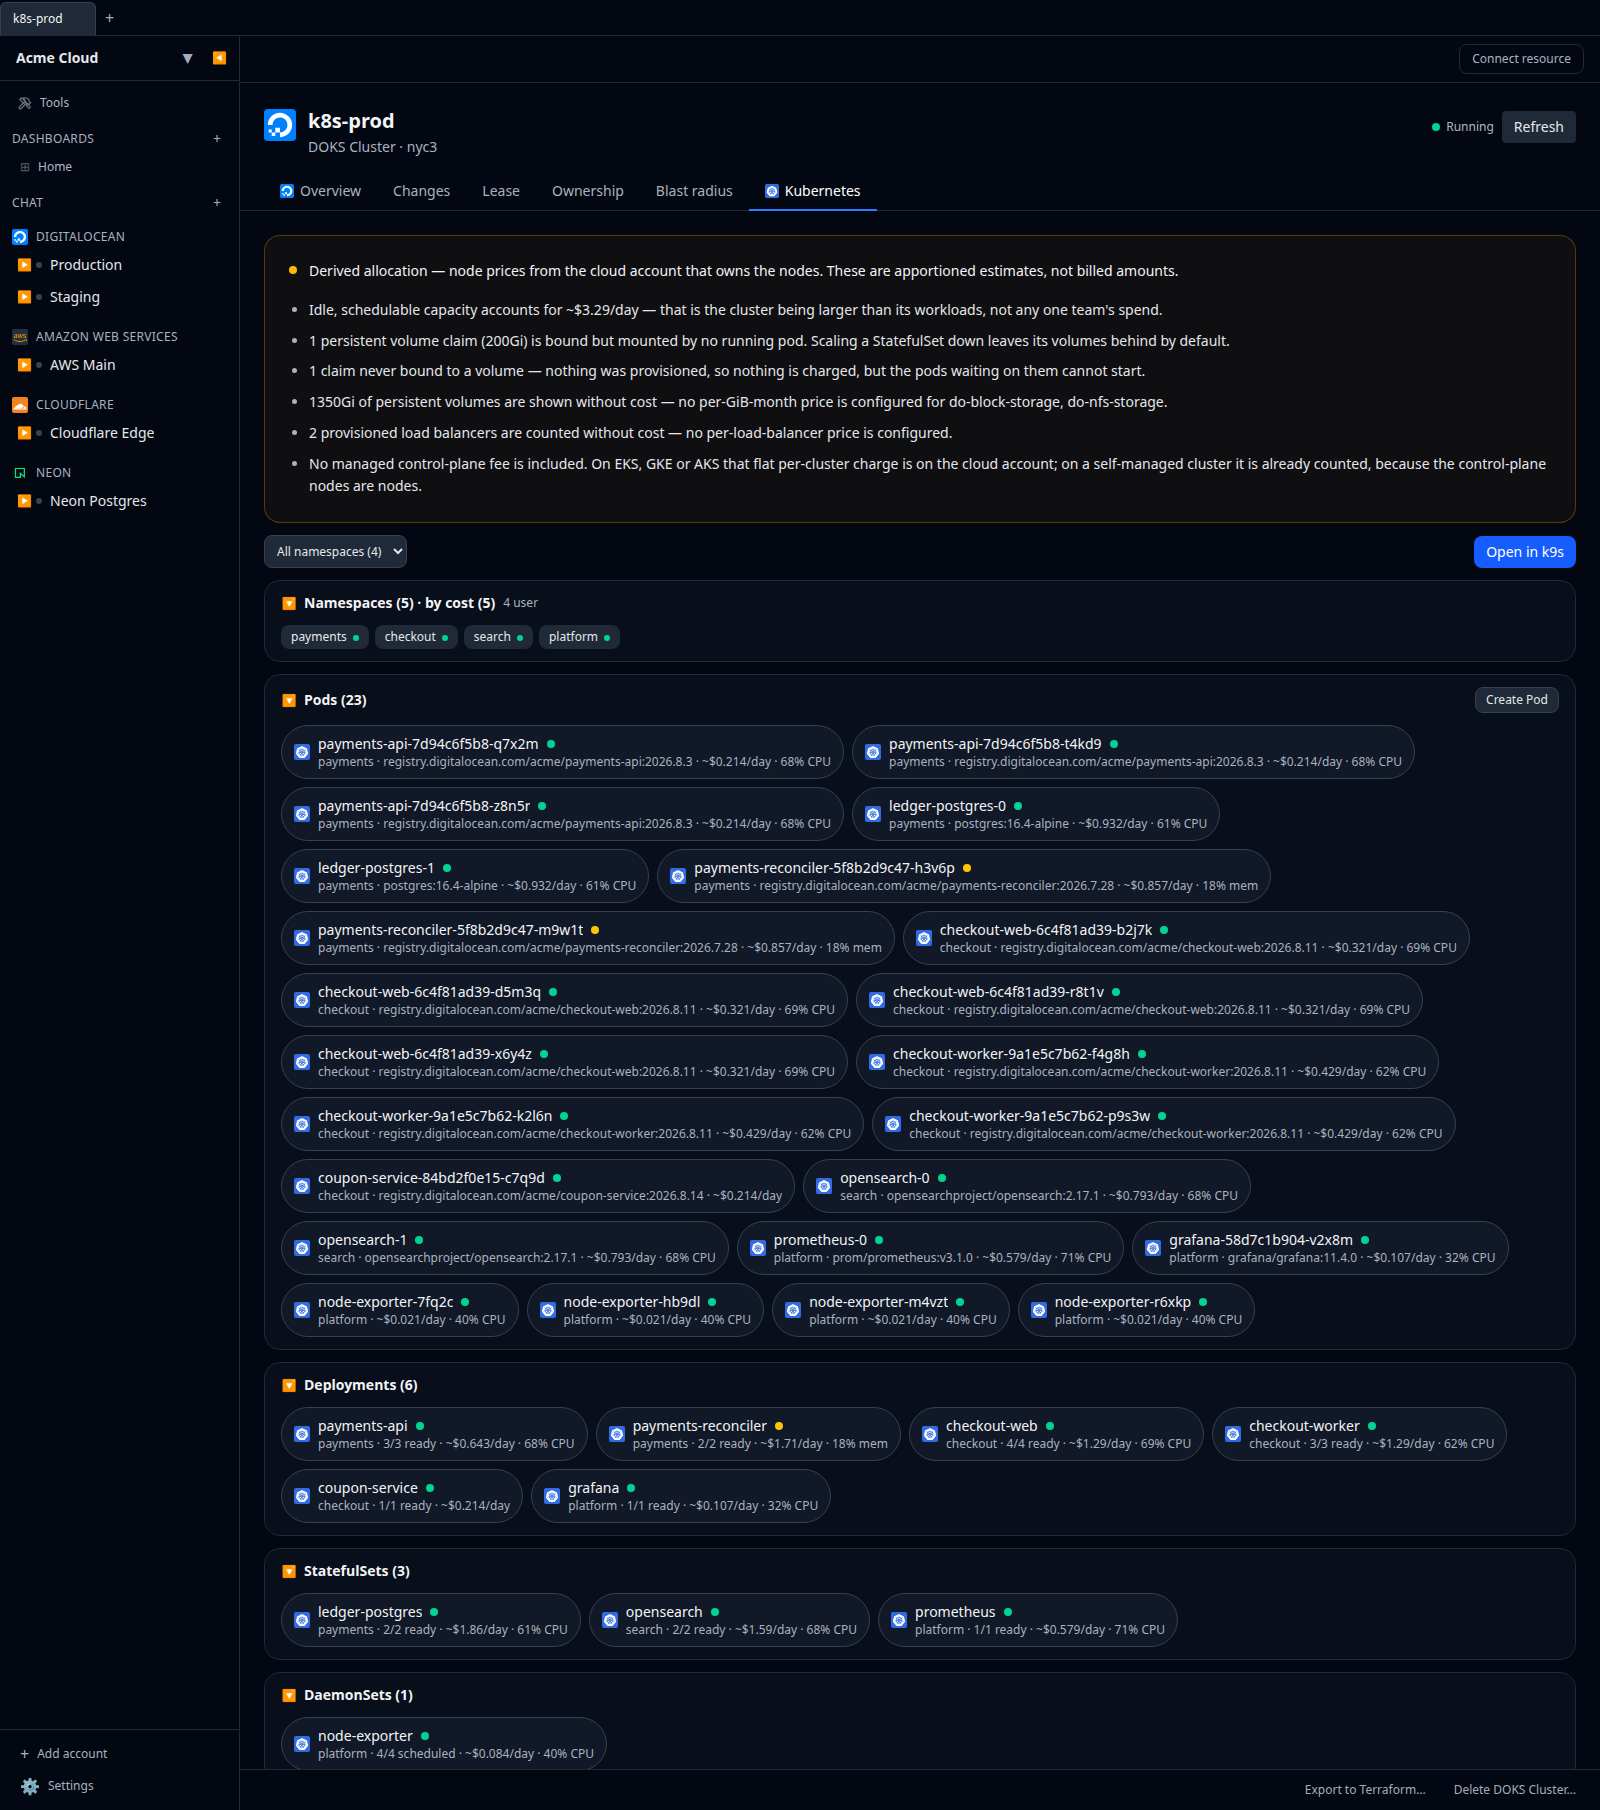Open the checkout-worker deployment chip
Screen dimensions: 1600x1810
pos(1360,1434)
